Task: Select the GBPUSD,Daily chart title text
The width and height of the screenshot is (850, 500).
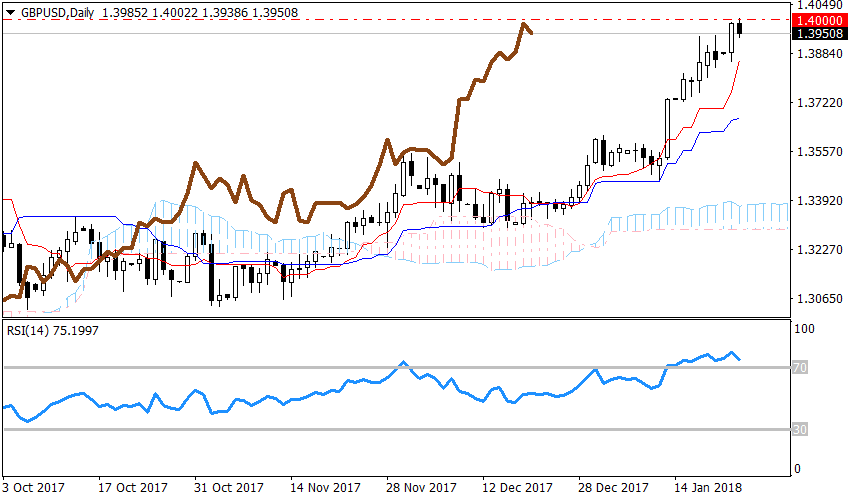Action: [57, 13]
